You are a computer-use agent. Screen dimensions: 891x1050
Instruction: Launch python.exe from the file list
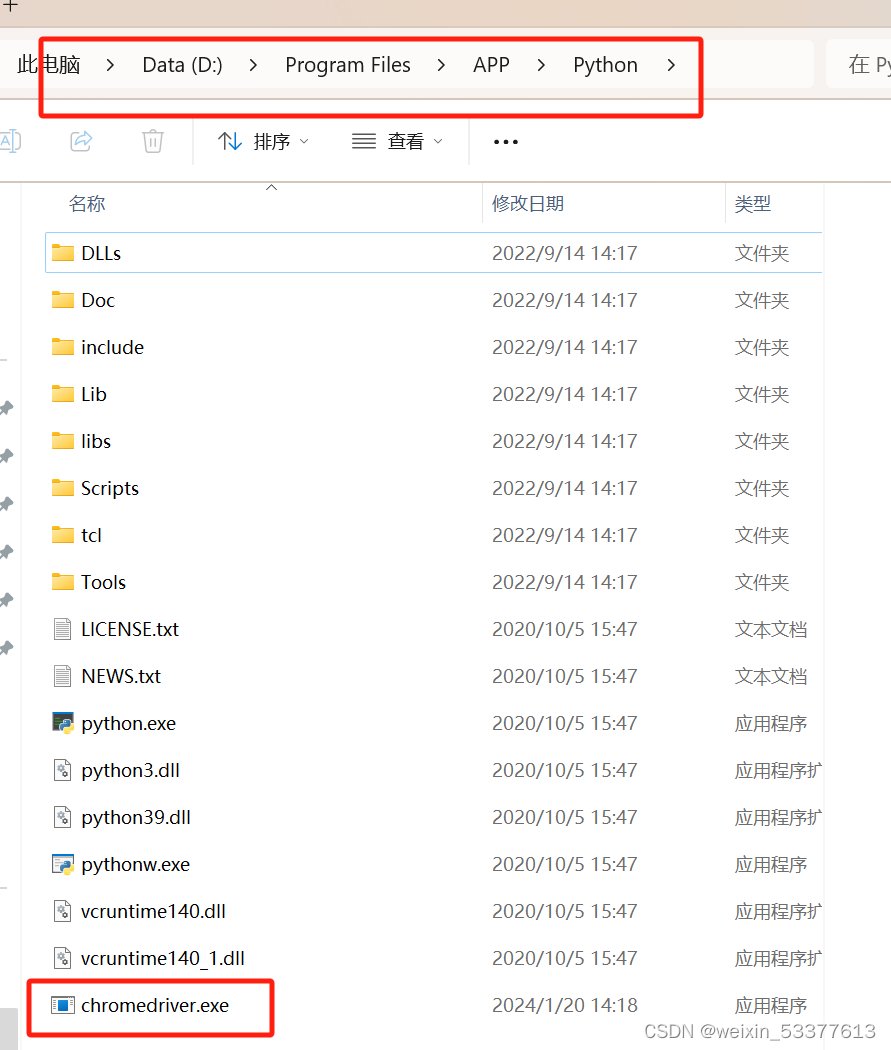click(128, 723)
